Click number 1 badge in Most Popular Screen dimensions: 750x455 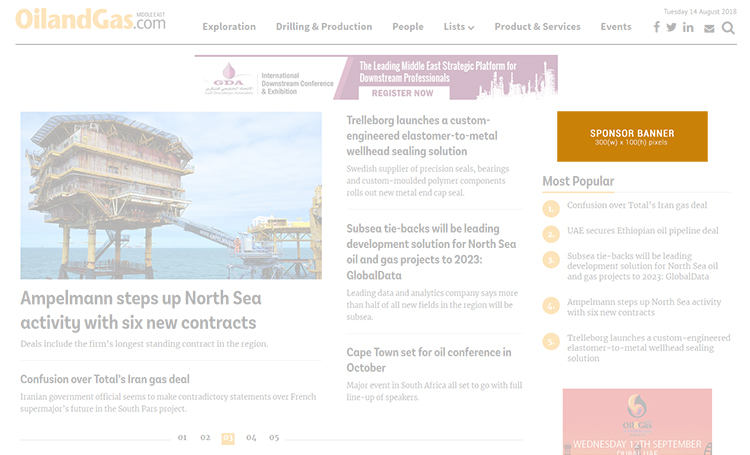coord(551,209)
